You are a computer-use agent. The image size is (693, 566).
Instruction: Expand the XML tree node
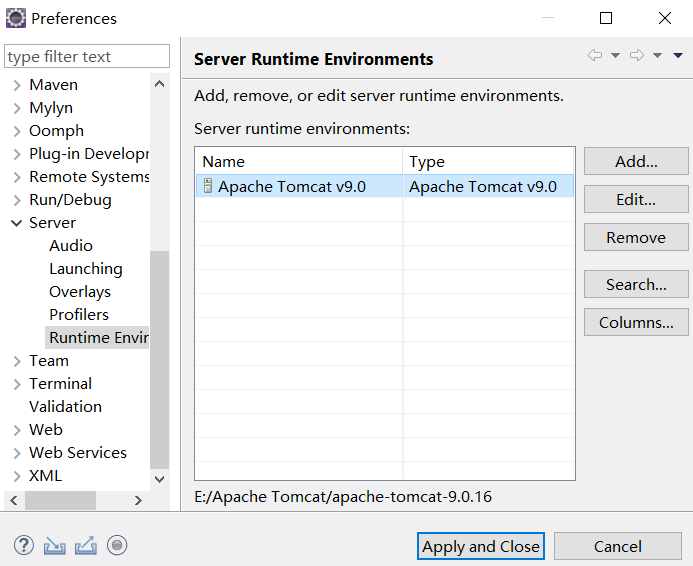17,476
